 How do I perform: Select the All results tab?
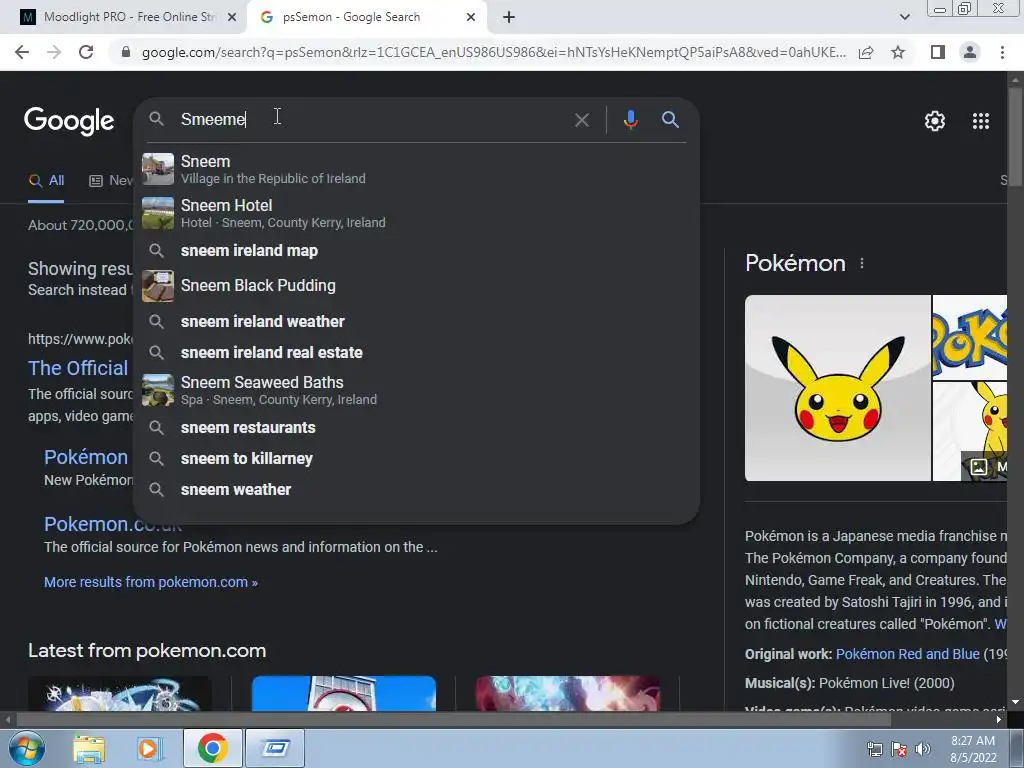tap(46, 181)
